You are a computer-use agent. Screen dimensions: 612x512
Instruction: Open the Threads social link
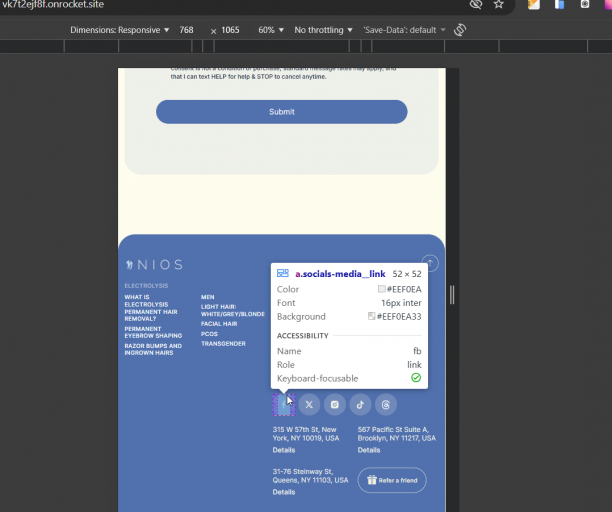pos(386,405)
